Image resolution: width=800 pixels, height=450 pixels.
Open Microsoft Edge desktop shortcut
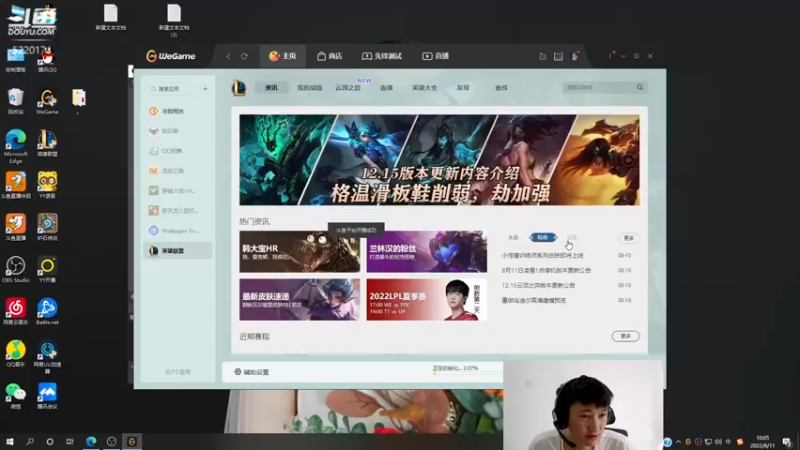(x=16, y=146)
